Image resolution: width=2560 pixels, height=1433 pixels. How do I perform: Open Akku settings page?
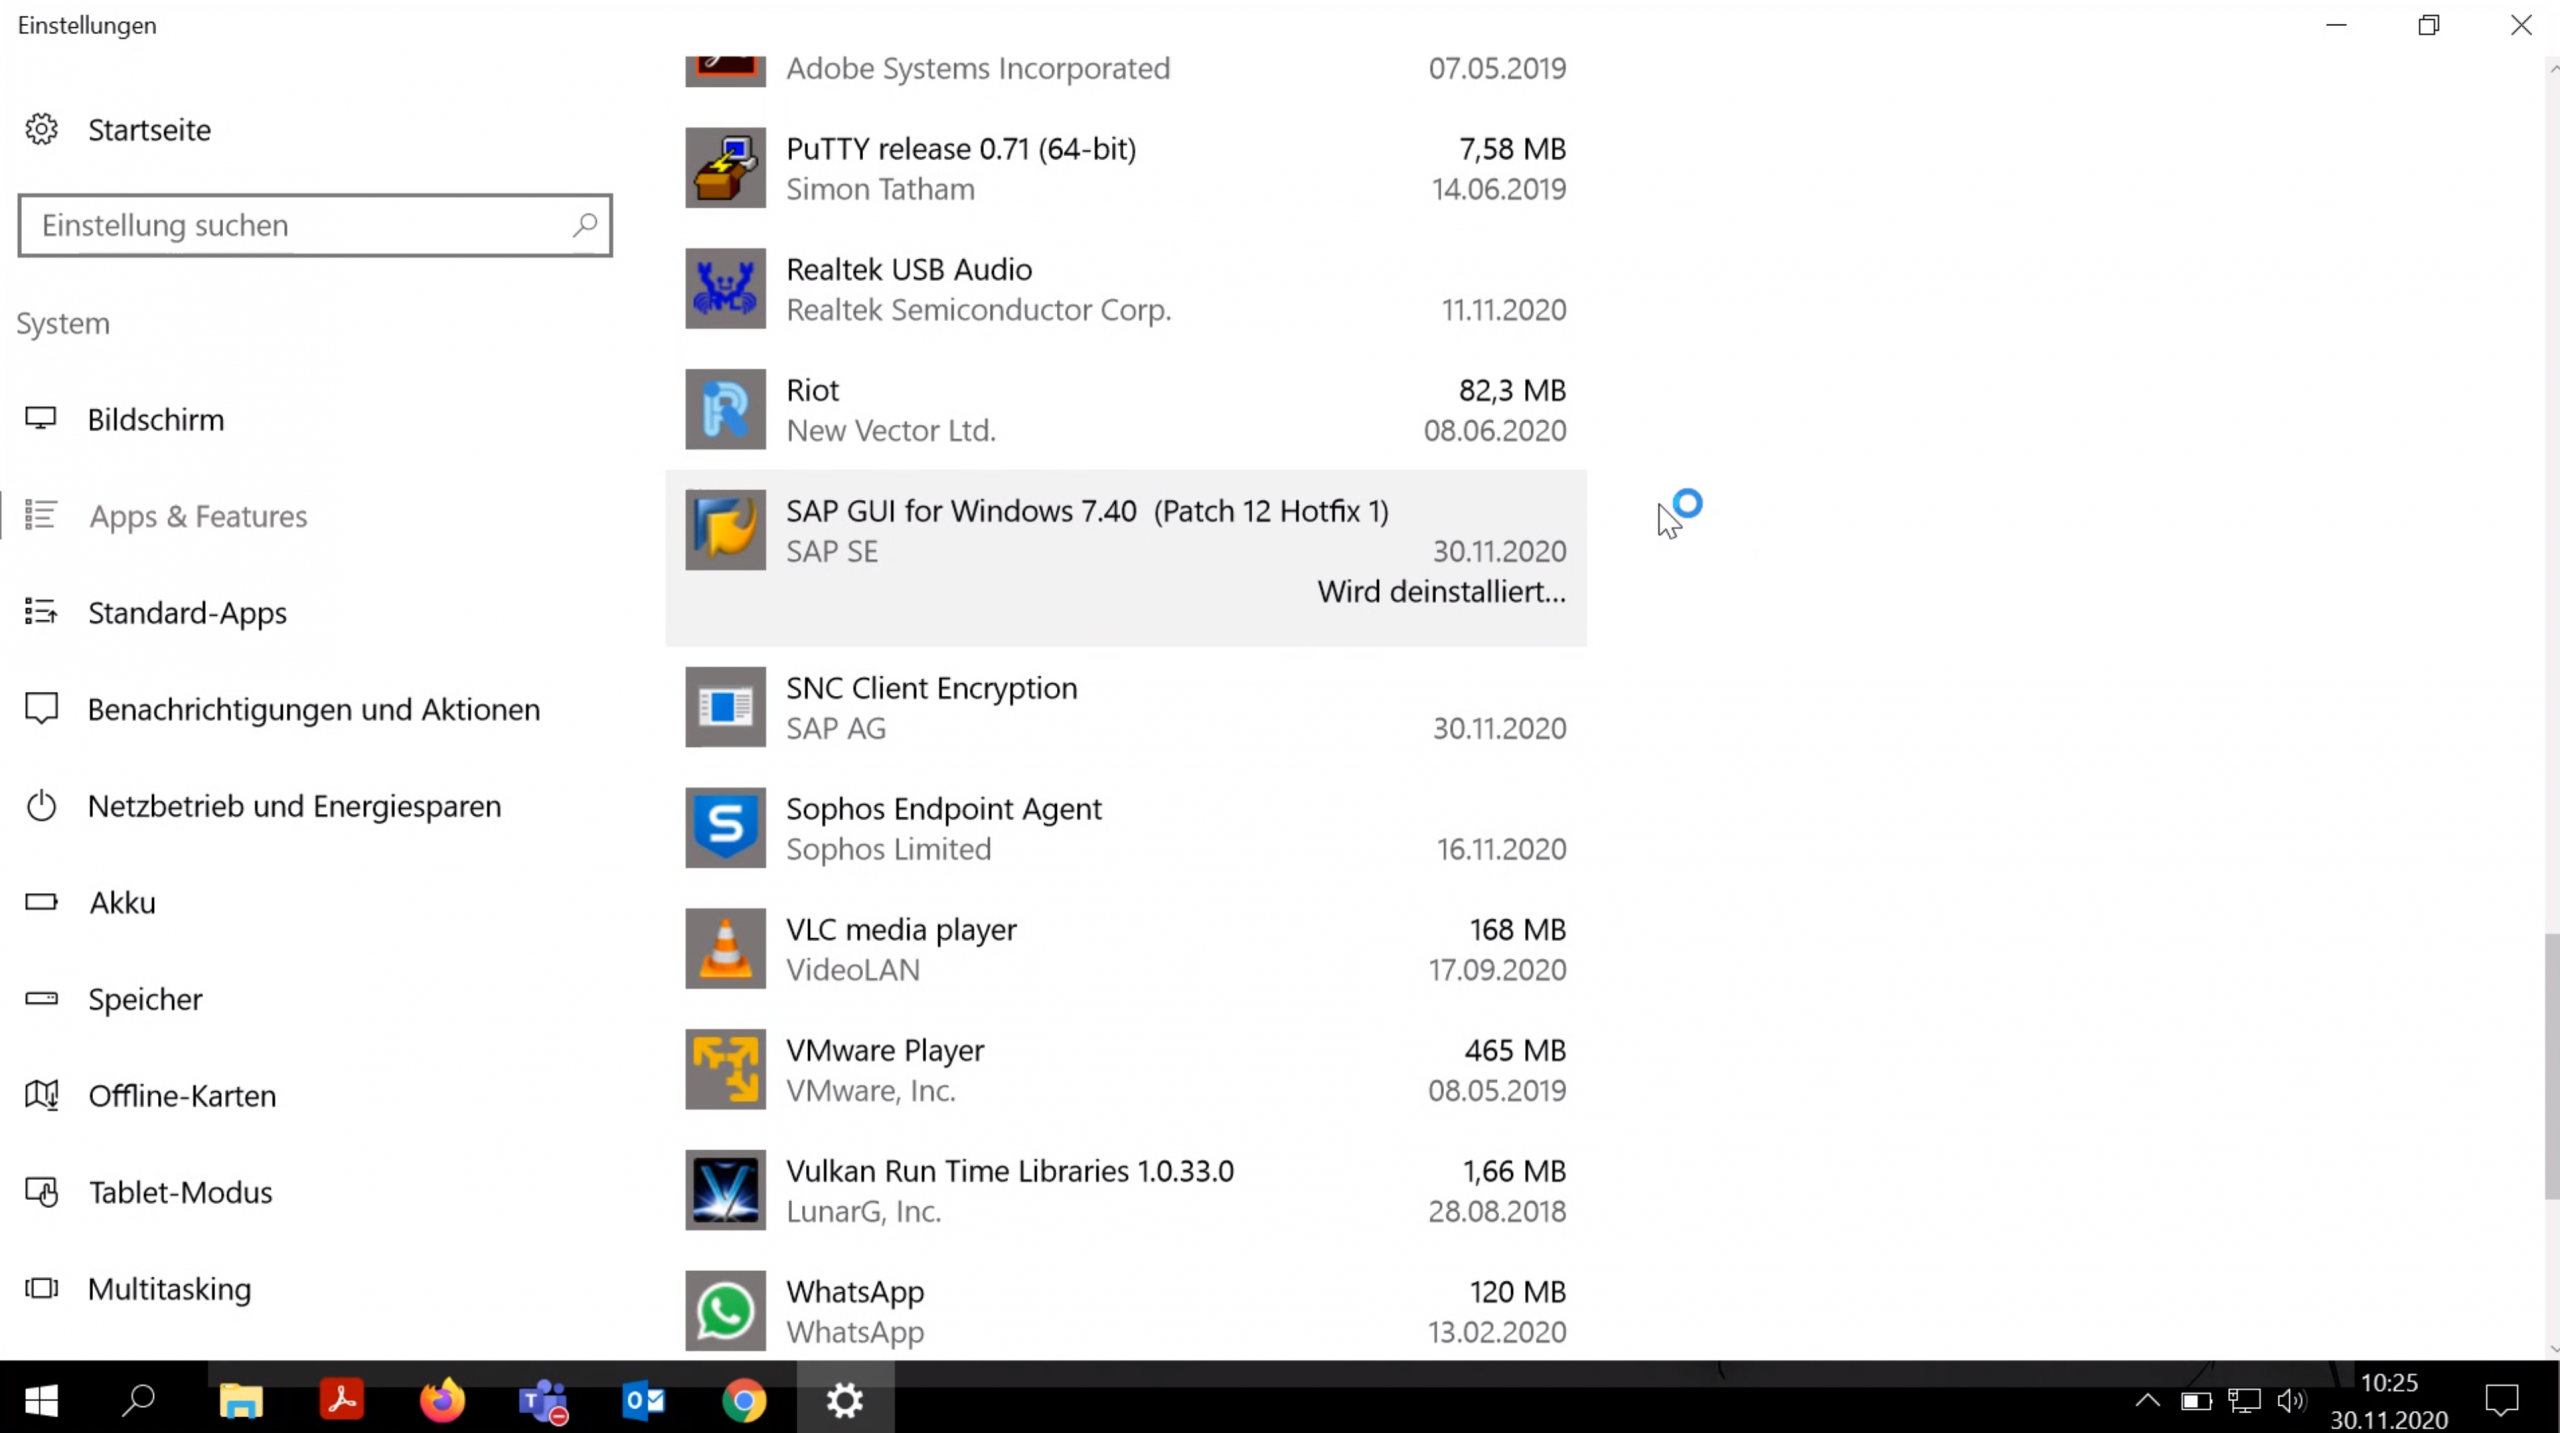click(122, 902)
